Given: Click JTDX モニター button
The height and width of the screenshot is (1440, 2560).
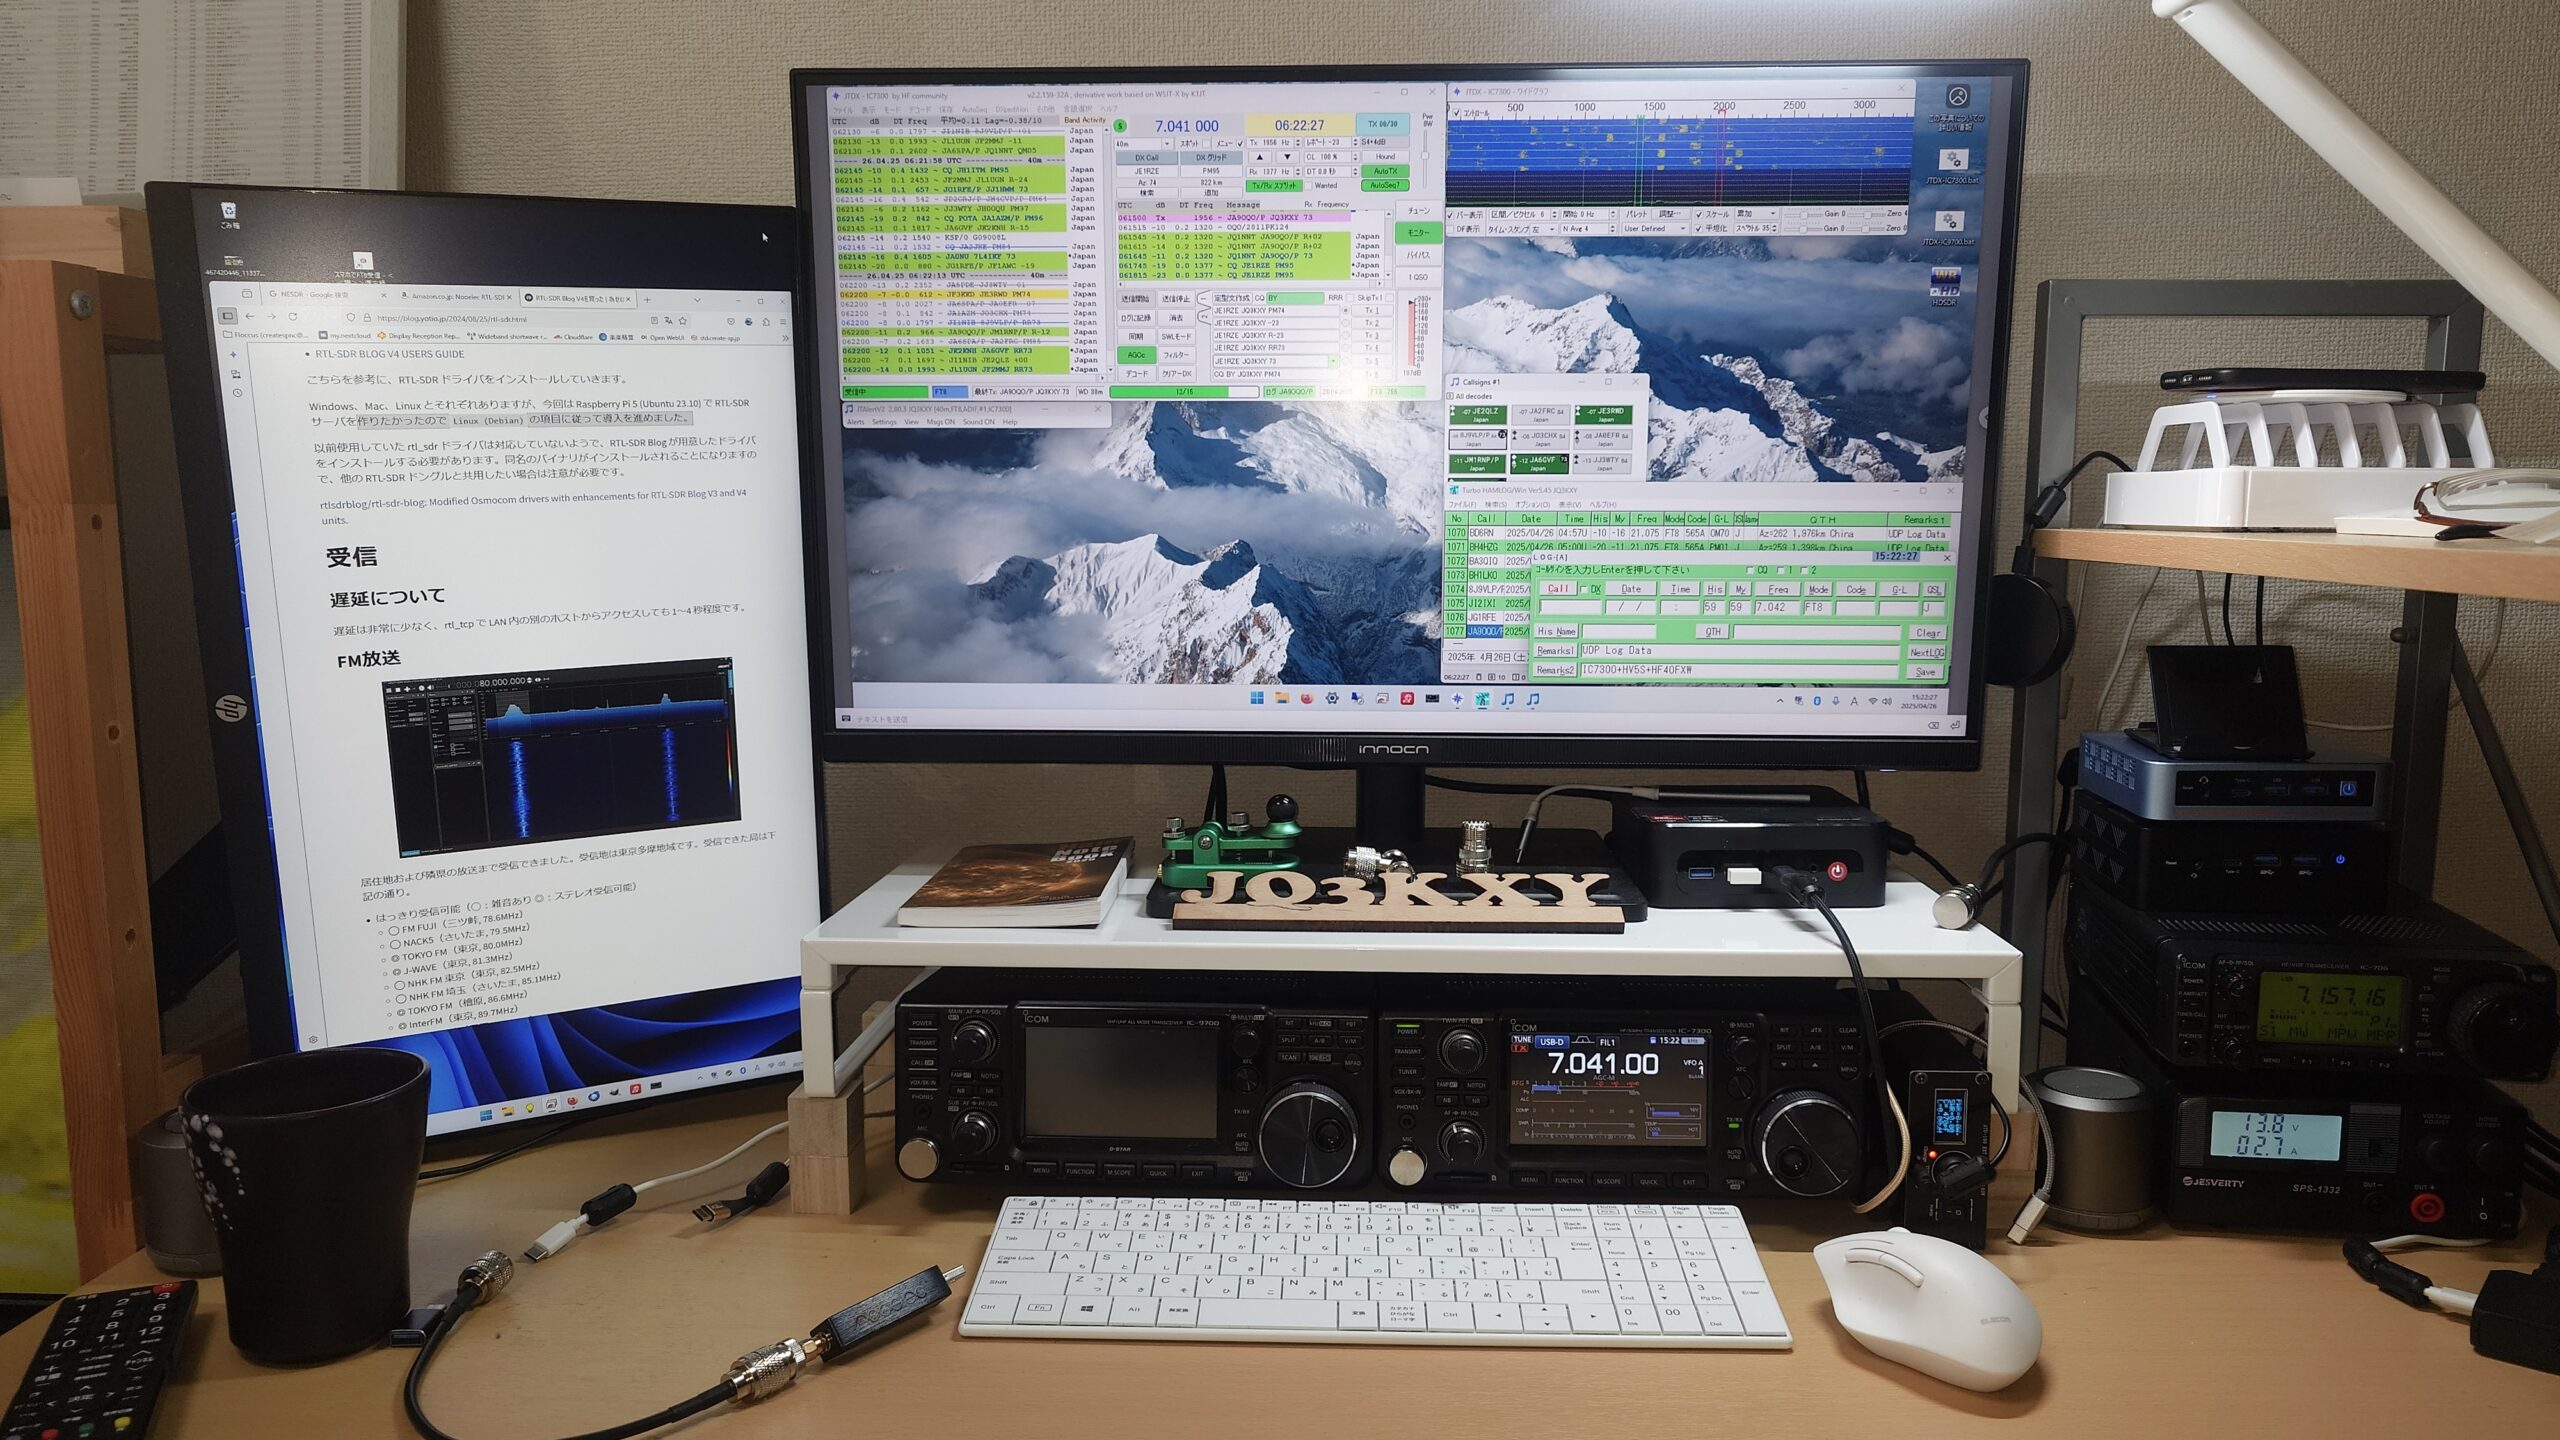Looking at the screenshot, I should coord(1419,232).
